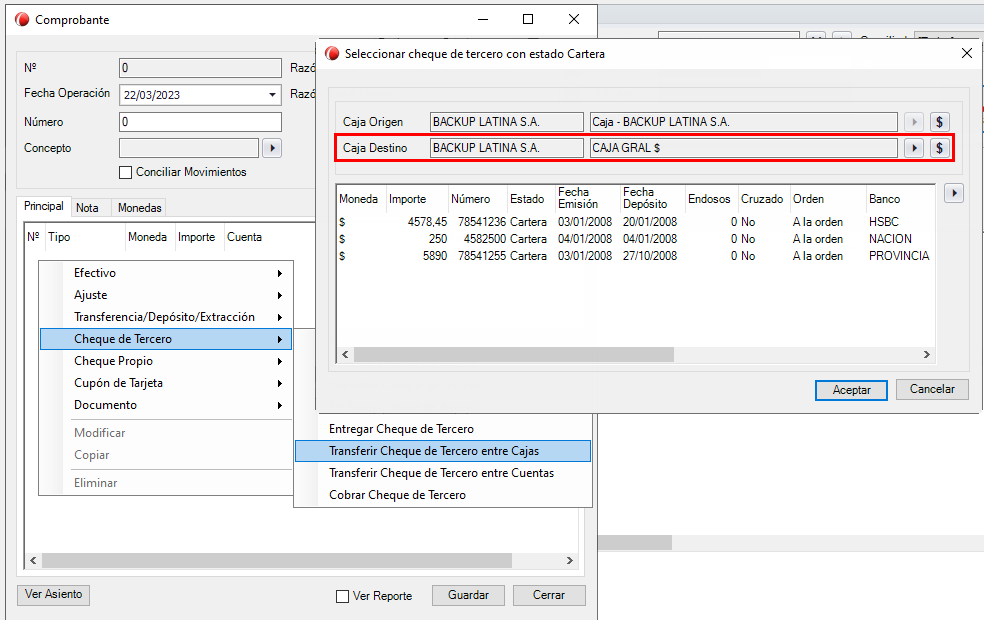The width and height of the screenshot is (984, 620).
Task: Toggle the Conciliar Movimientos checkbox
Action: [x=126, y=172]
